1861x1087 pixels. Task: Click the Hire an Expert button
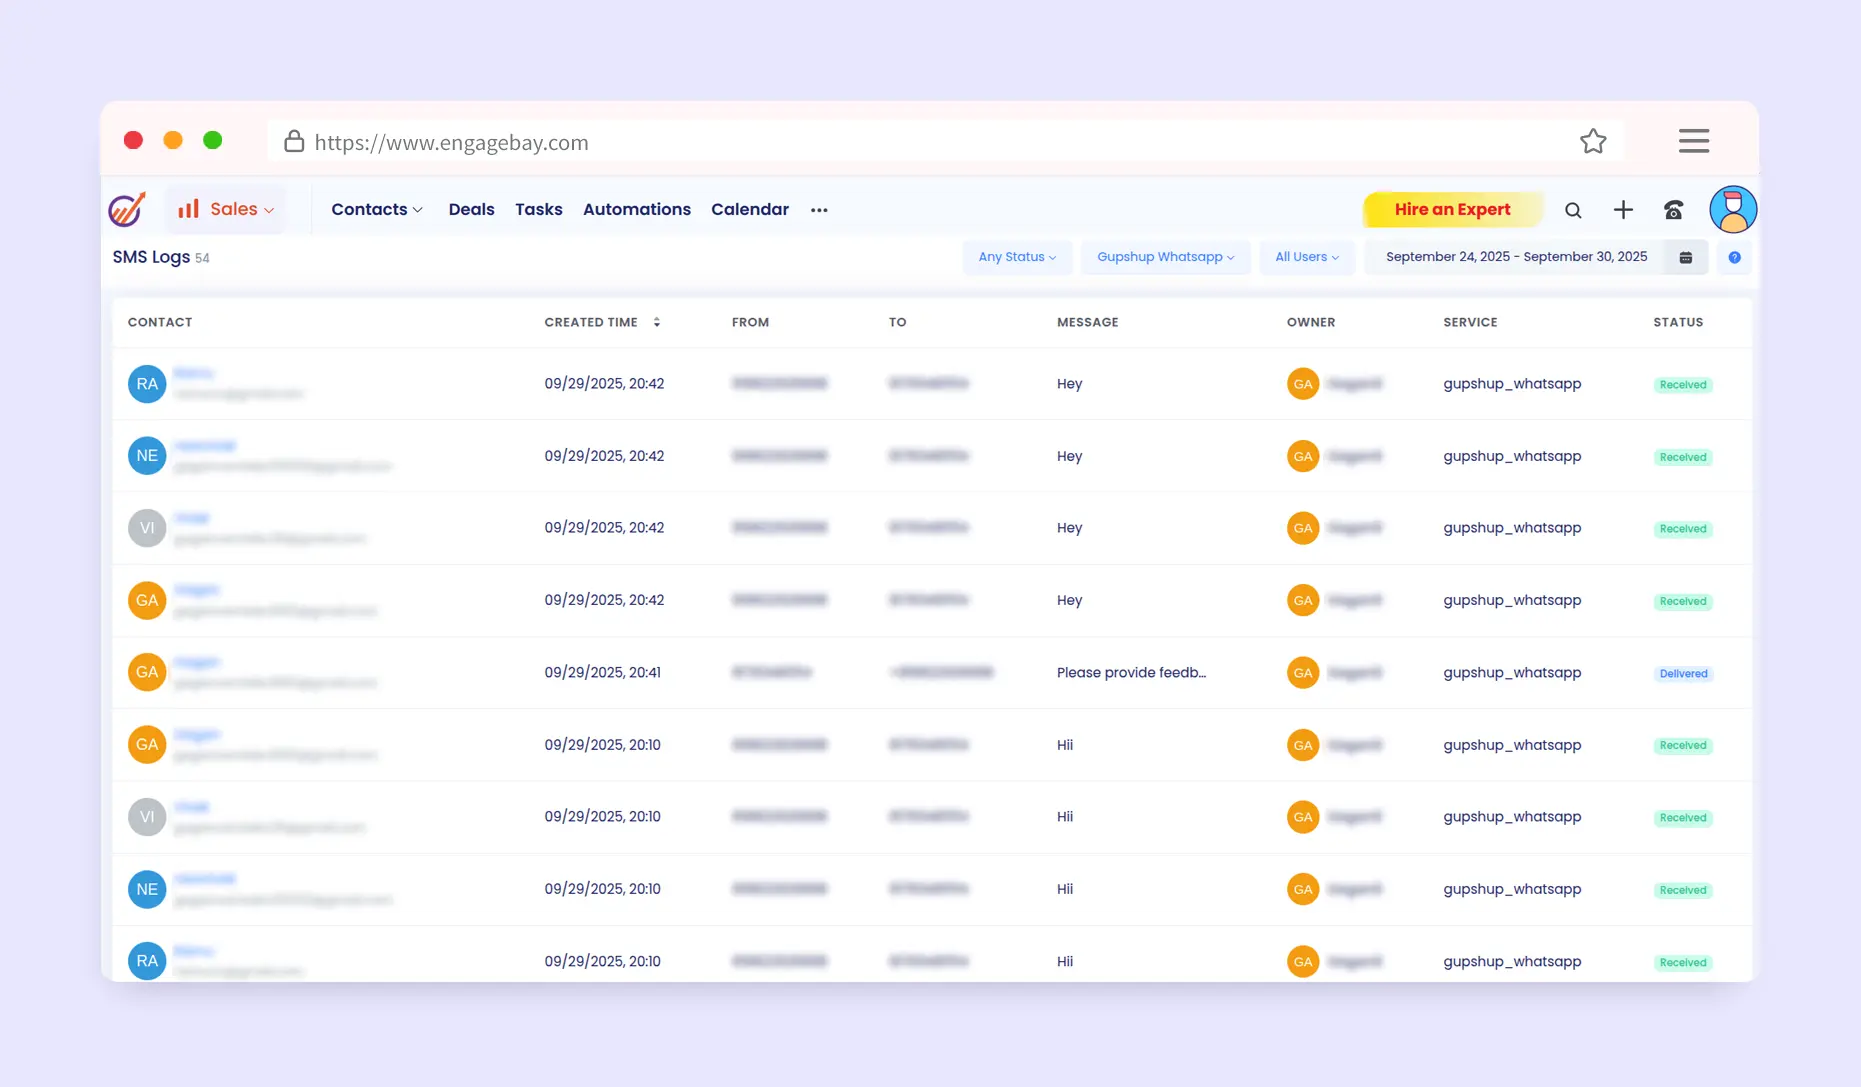[1452, 210]
